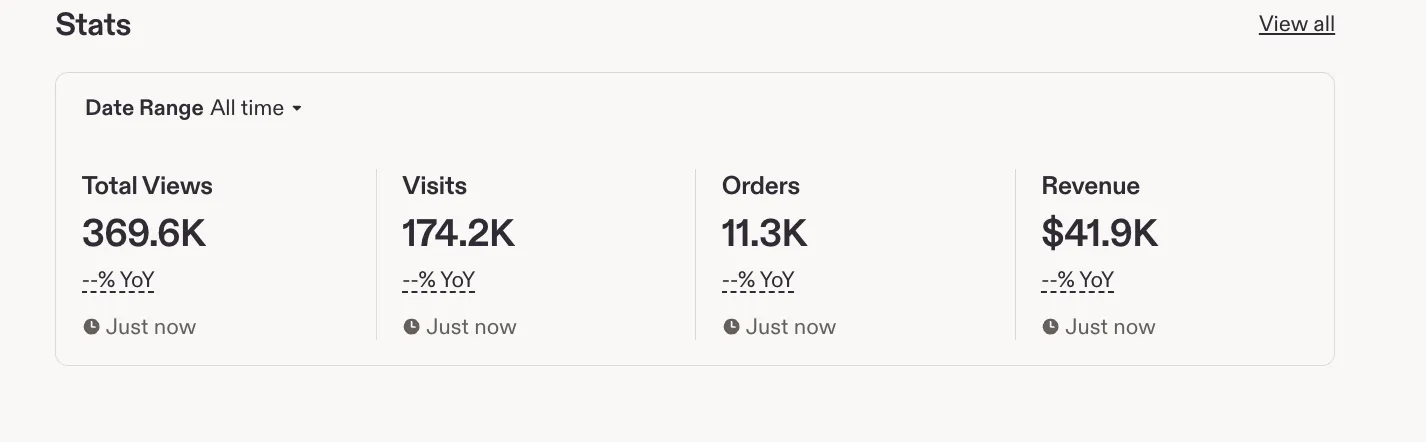Click the Revenue YoY percentage

tap(1078, 280)
